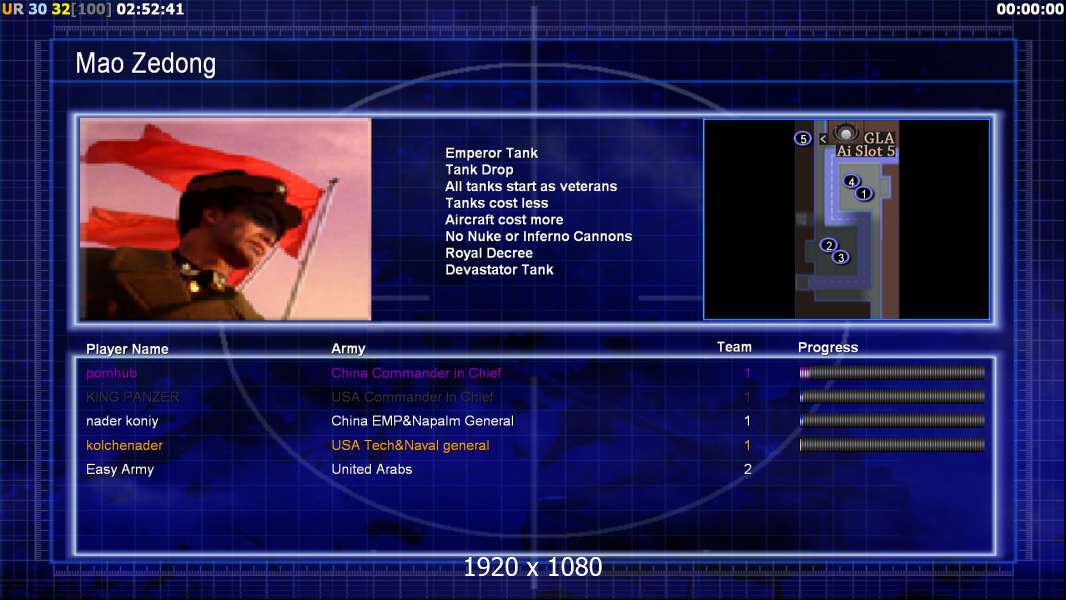Select player kolchenader
Viewport: 1066px width, 600px height.
pos(124,445)
